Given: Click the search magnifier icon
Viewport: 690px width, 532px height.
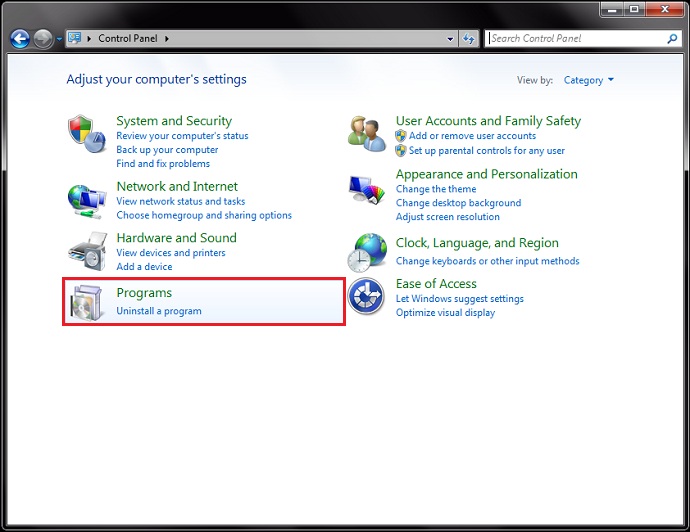Looking at the screenshot, I should [x=672, y=39].
